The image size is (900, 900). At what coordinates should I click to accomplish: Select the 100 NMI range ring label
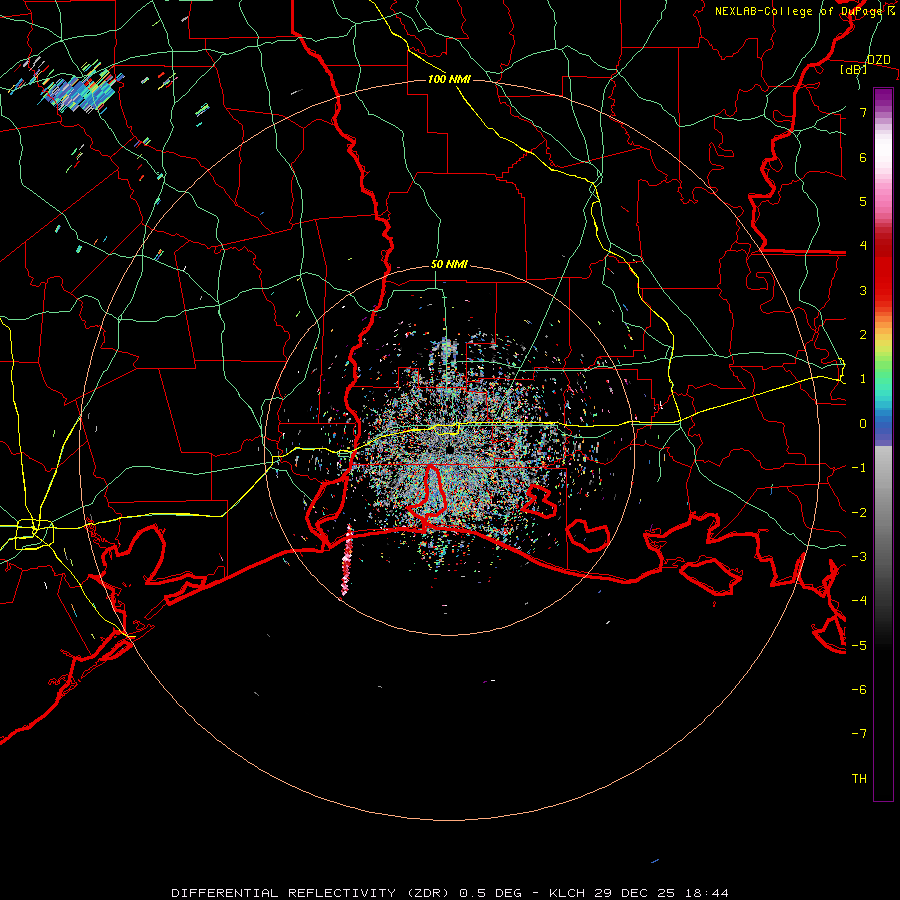click(449, 79)
